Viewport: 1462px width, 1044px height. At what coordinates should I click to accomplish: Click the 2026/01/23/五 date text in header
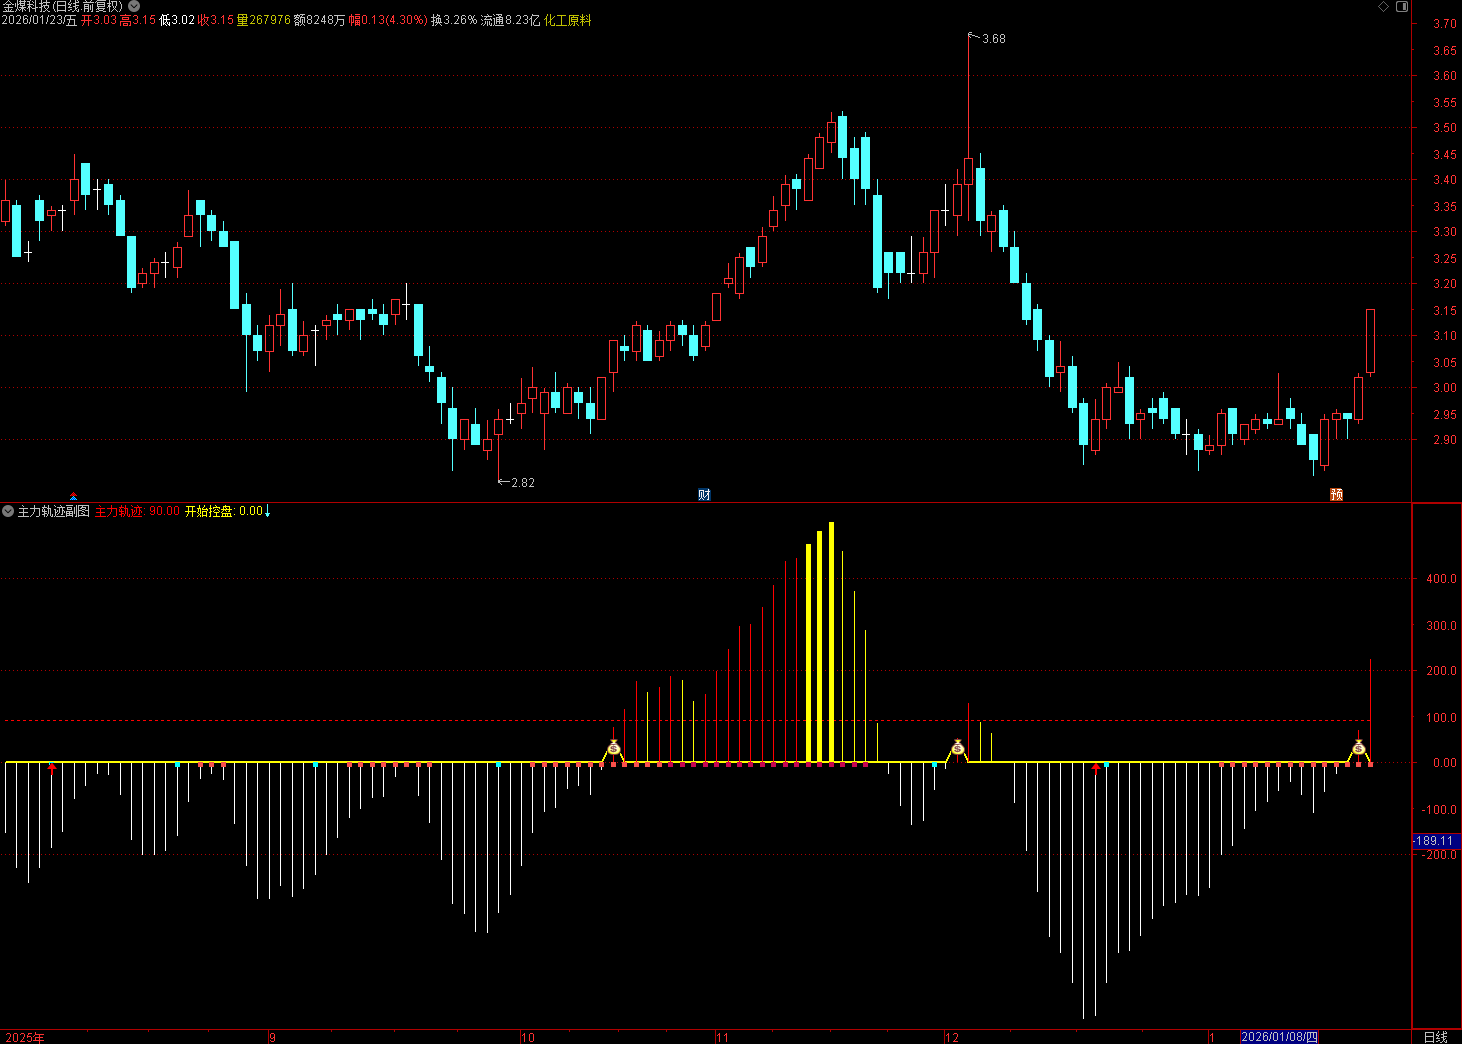(39, 20)
